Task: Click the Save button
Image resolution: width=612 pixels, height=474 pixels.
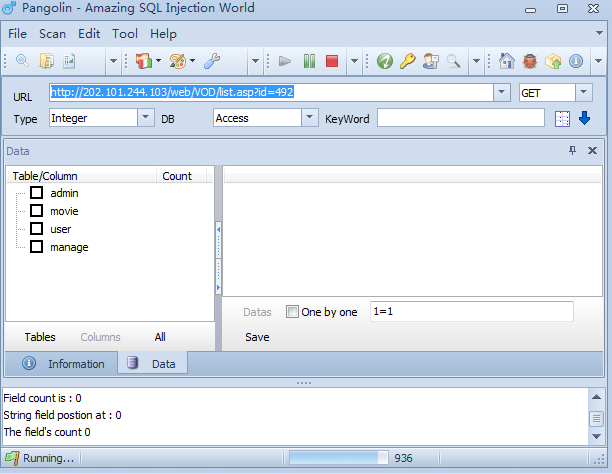Action: tap(257, 337)
